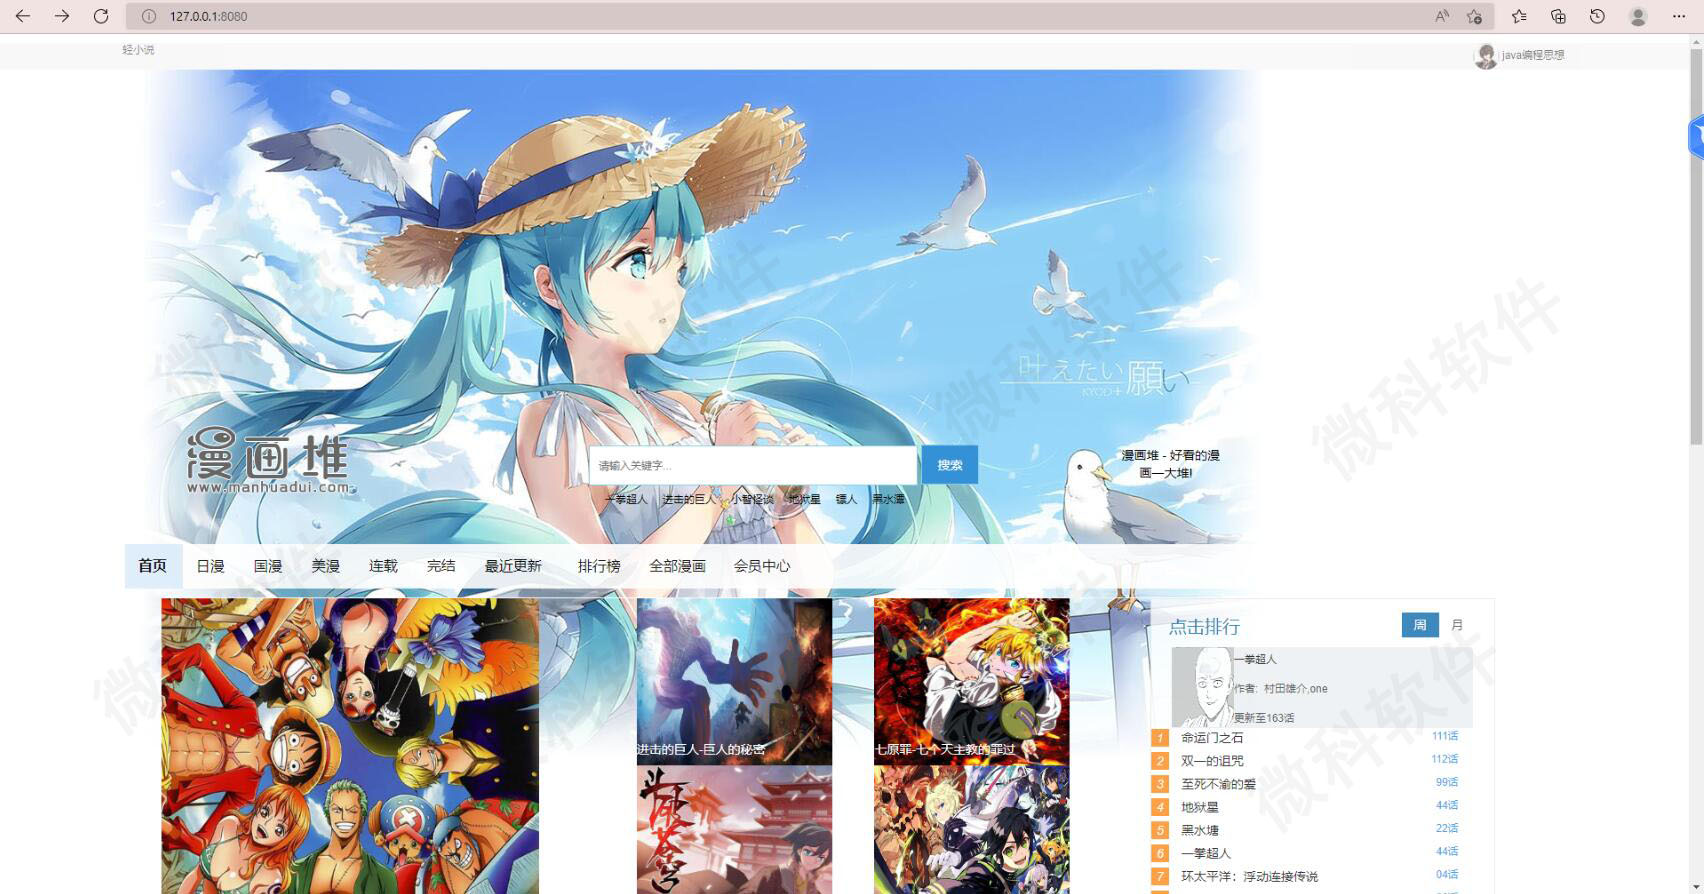Open the browser Settings and more menu
Screen dimensions: 1704x894
point(1679,16)
